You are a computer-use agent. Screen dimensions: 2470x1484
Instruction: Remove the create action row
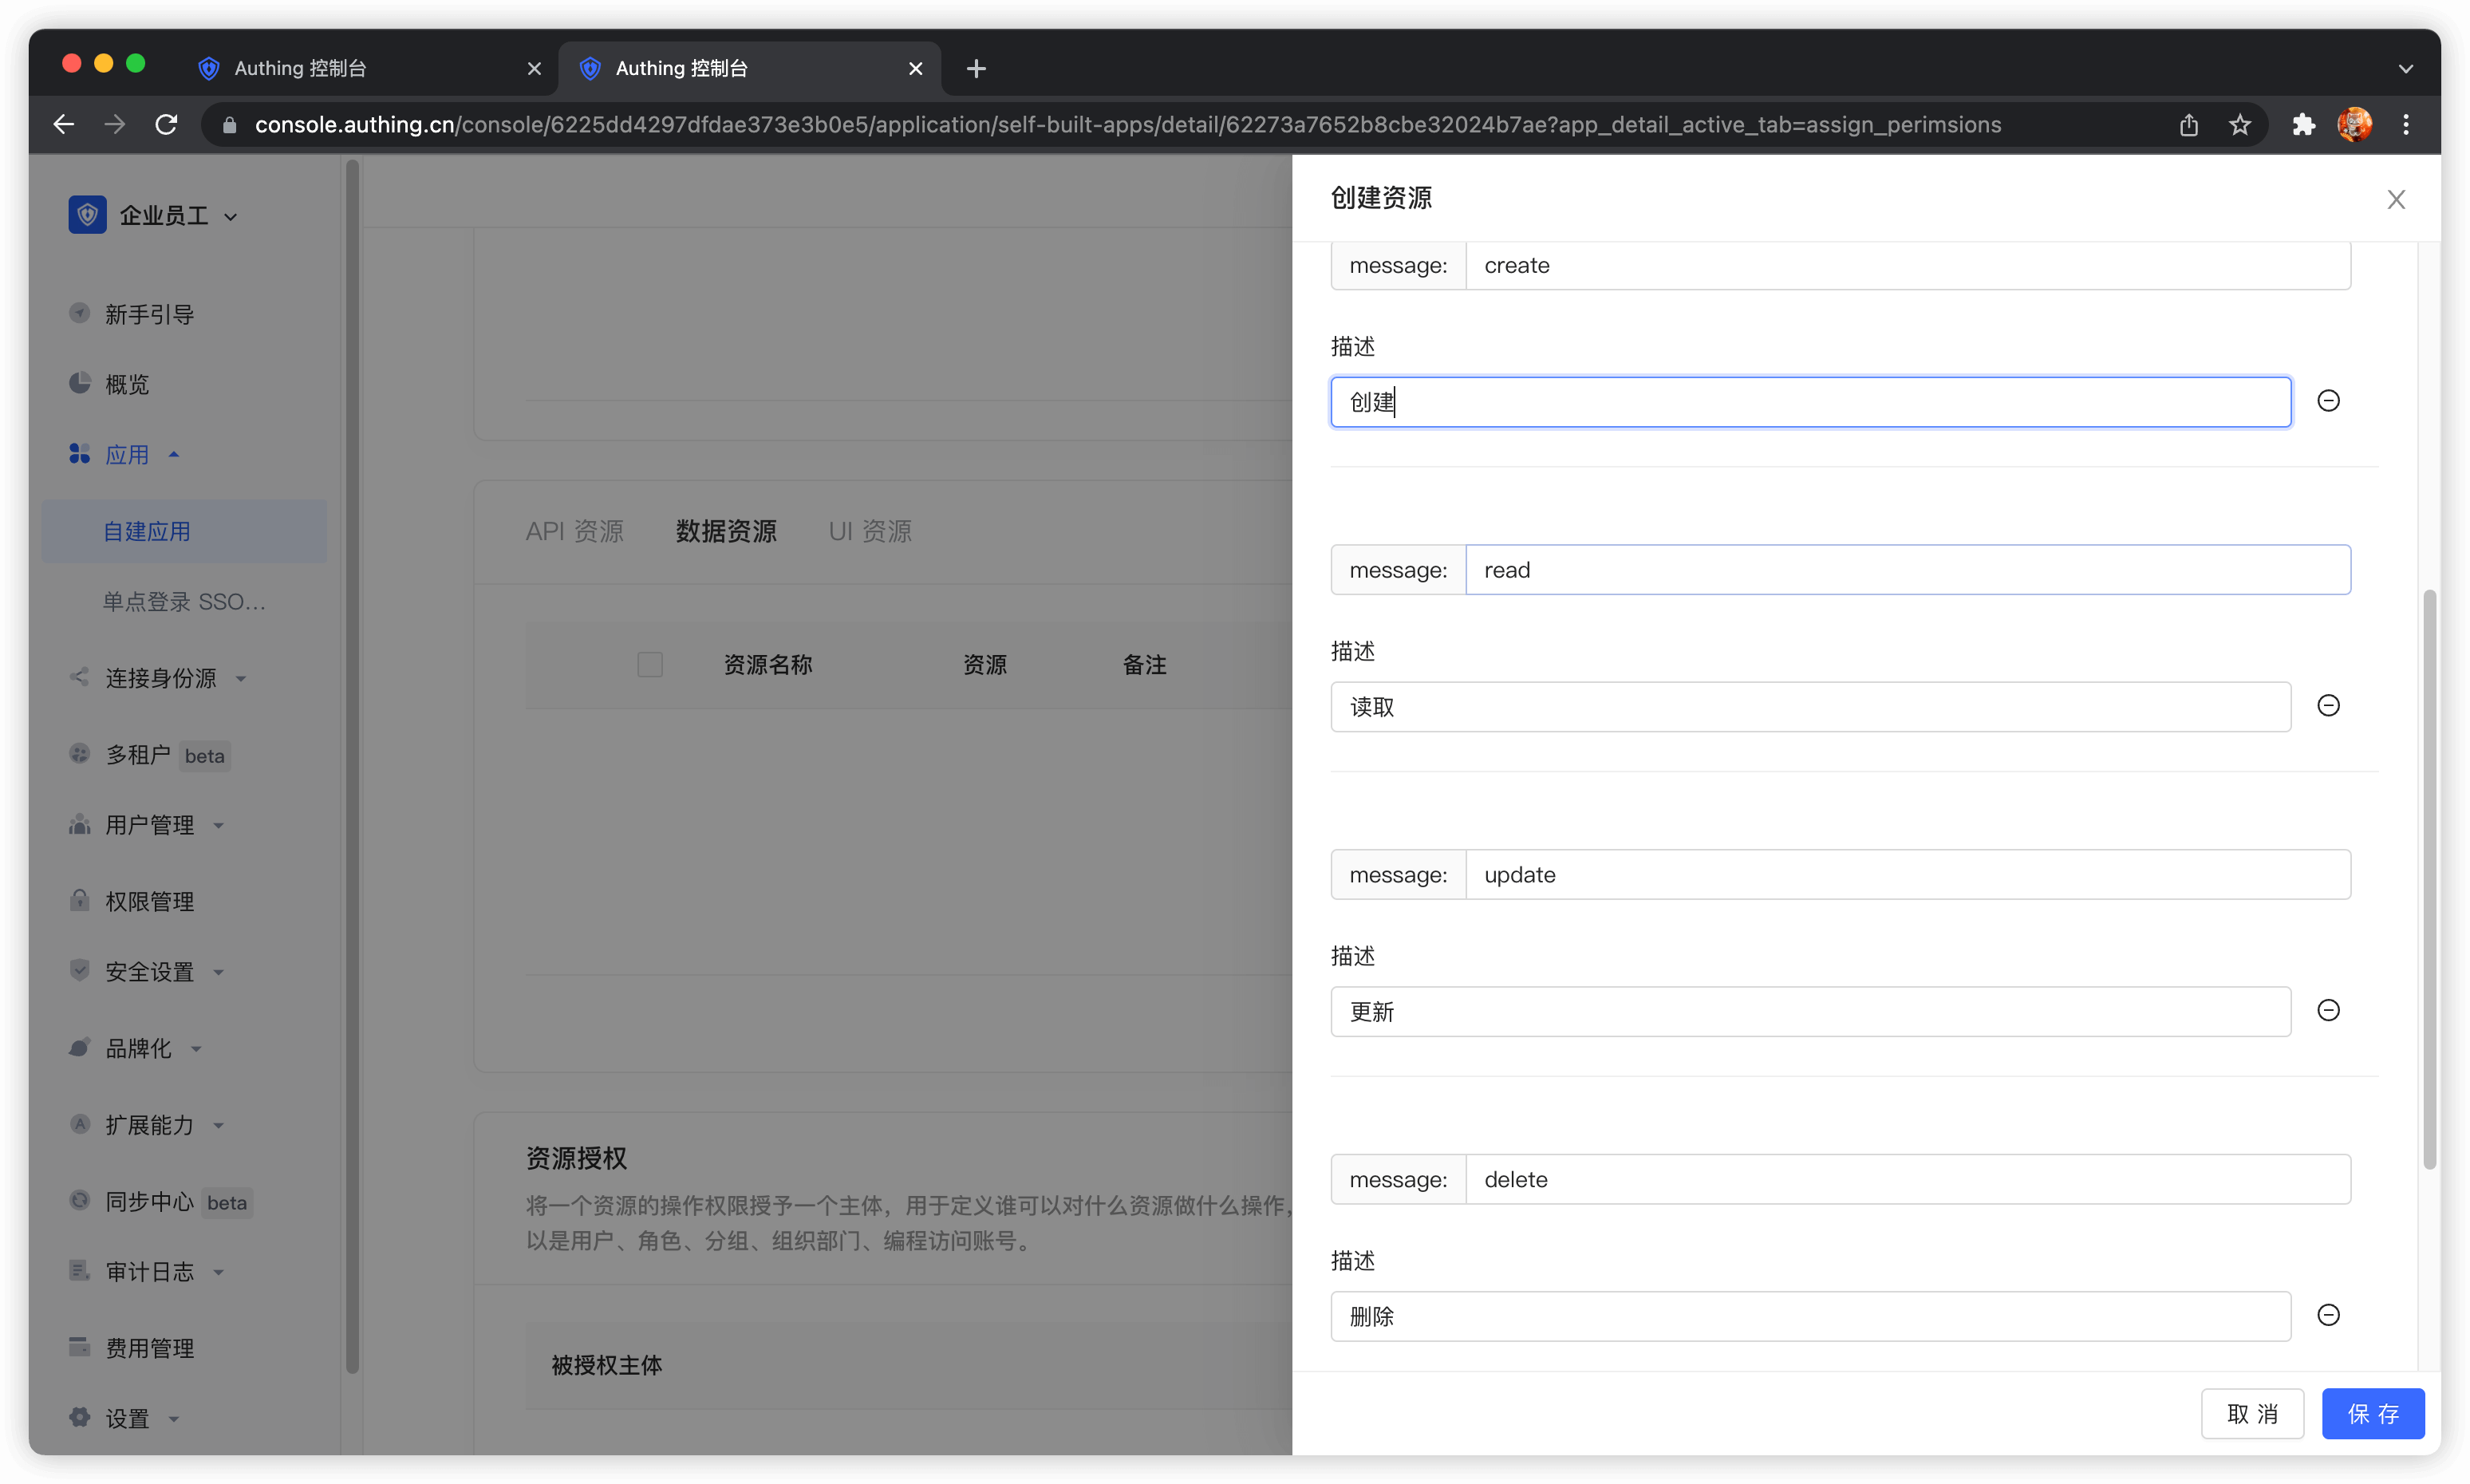click(2328, 401)
